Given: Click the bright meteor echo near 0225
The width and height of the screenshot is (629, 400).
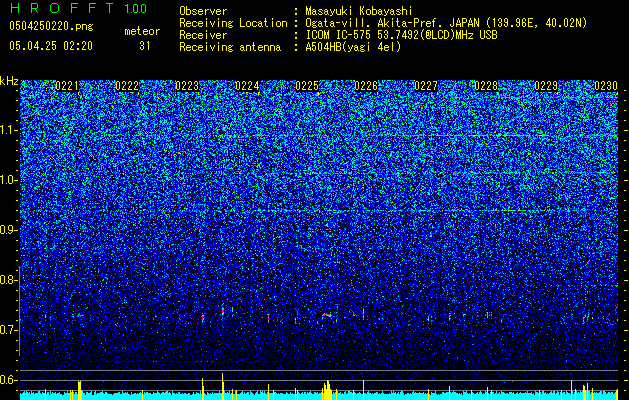Looking at the screenshot, I should [x=327, y=315].
